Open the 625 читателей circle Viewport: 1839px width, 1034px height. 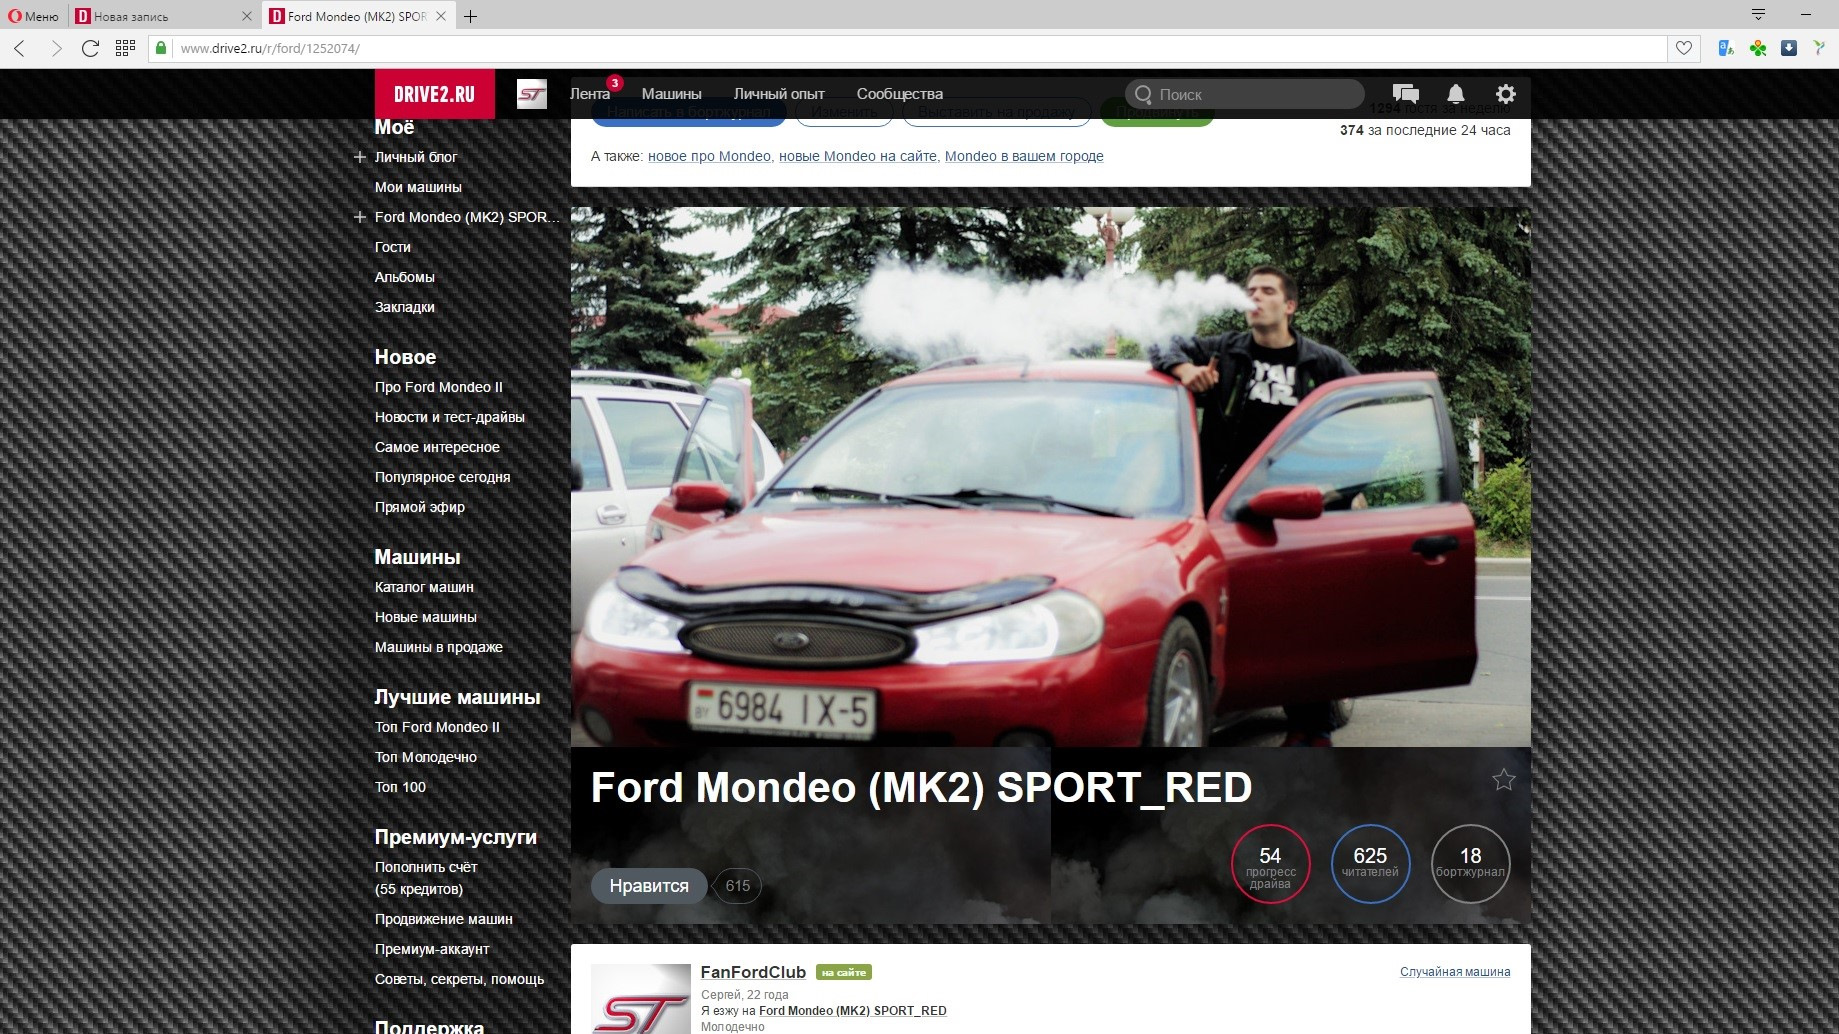(x=1370, y=864)
